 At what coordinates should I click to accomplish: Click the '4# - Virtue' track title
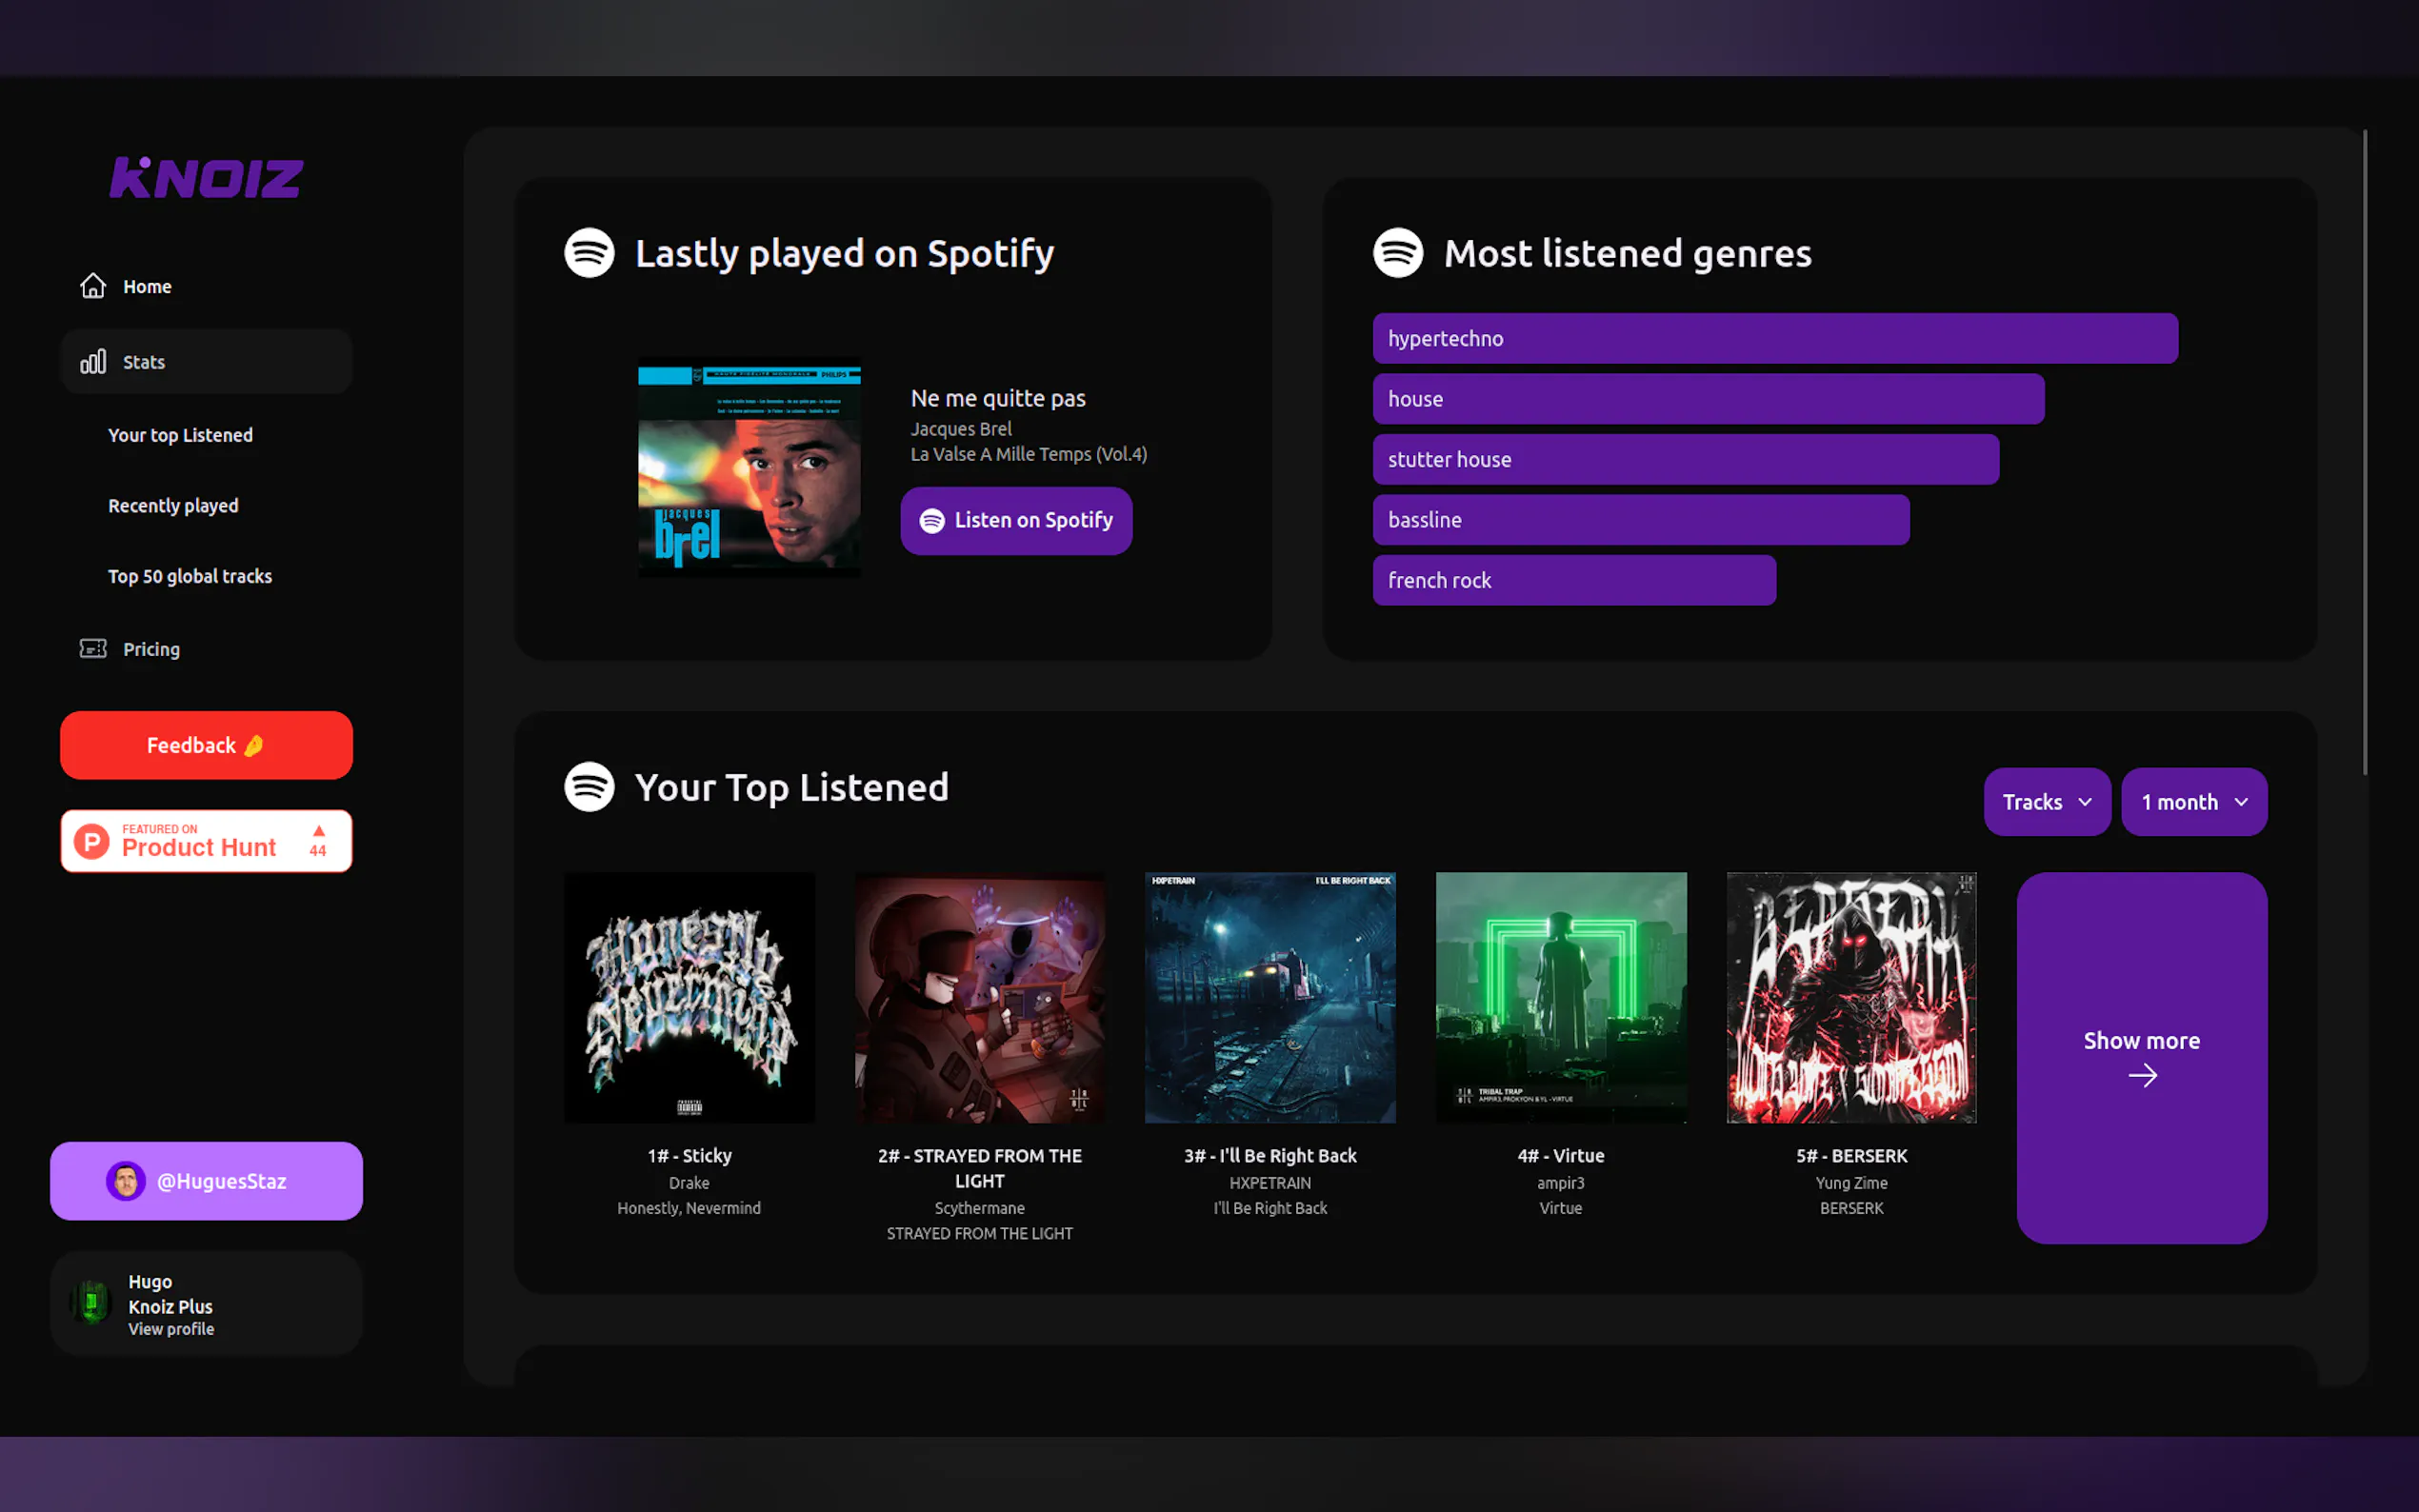tap(1561, 1156)
